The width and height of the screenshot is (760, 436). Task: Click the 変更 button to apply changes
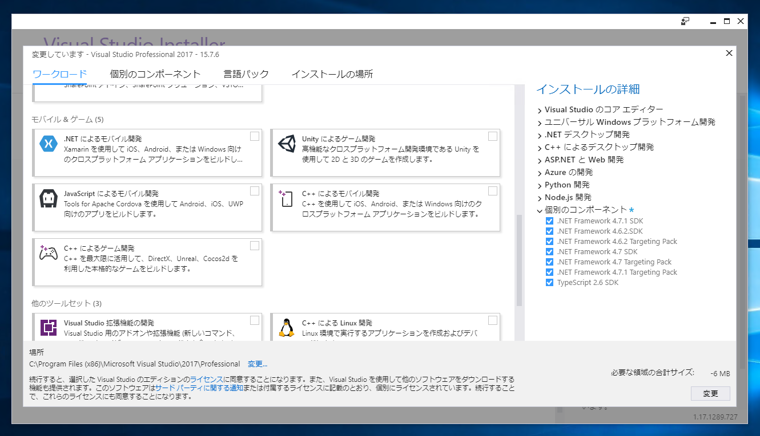[x=711, y=393]
